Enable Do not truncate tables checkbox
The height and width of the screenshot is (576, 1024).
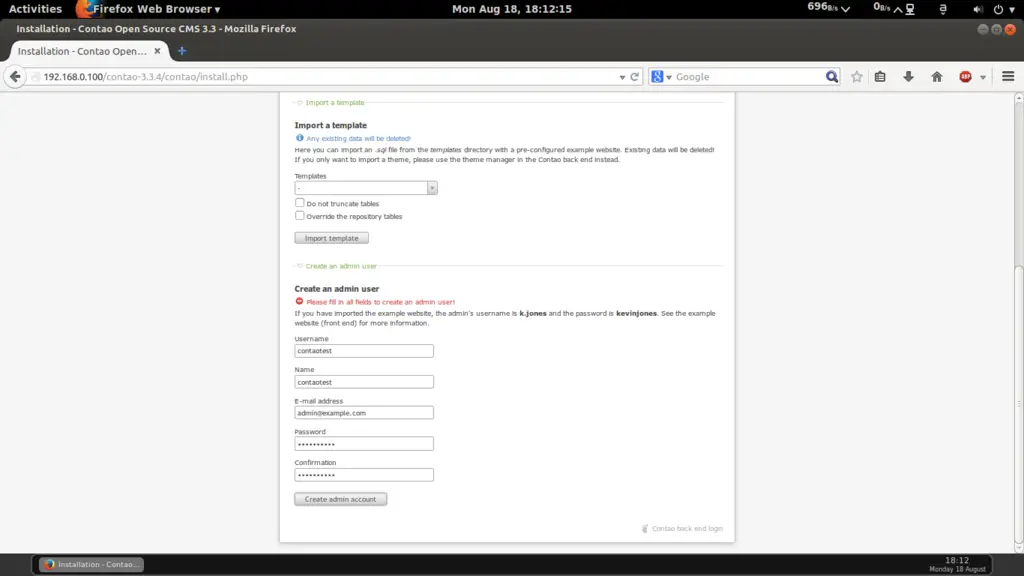(299, 203)
